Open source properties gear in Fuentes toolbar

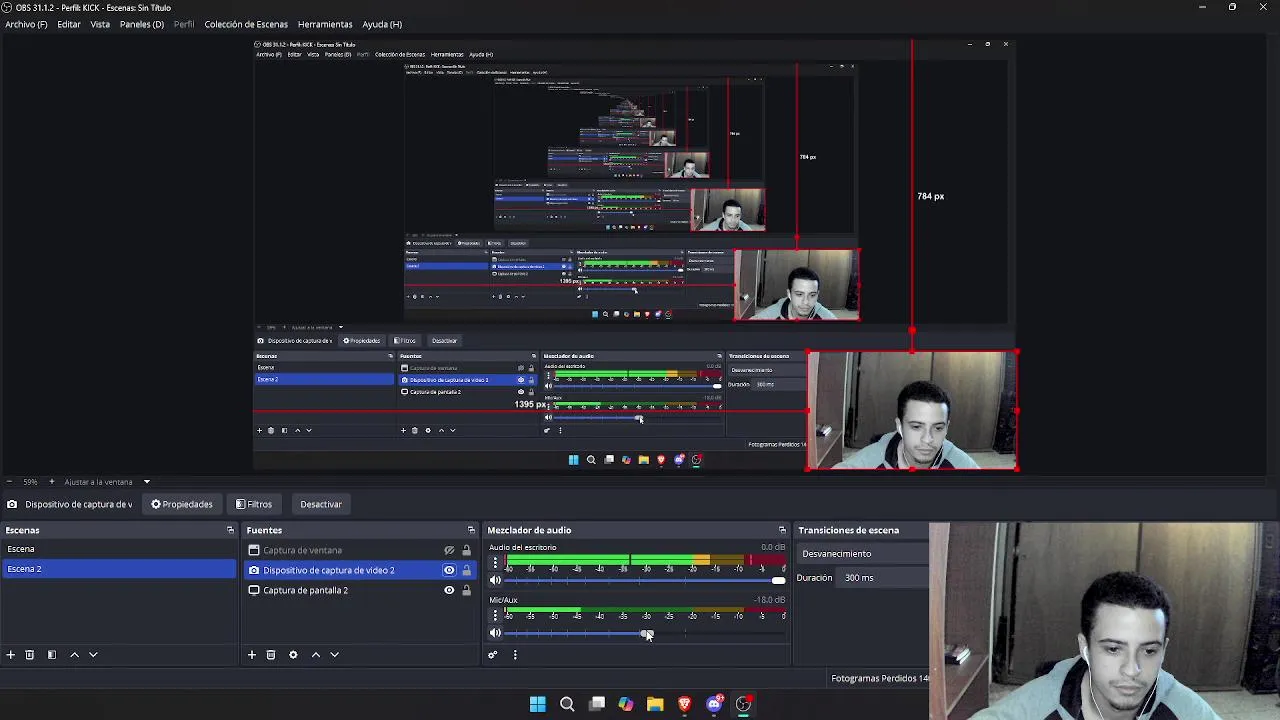293,655
